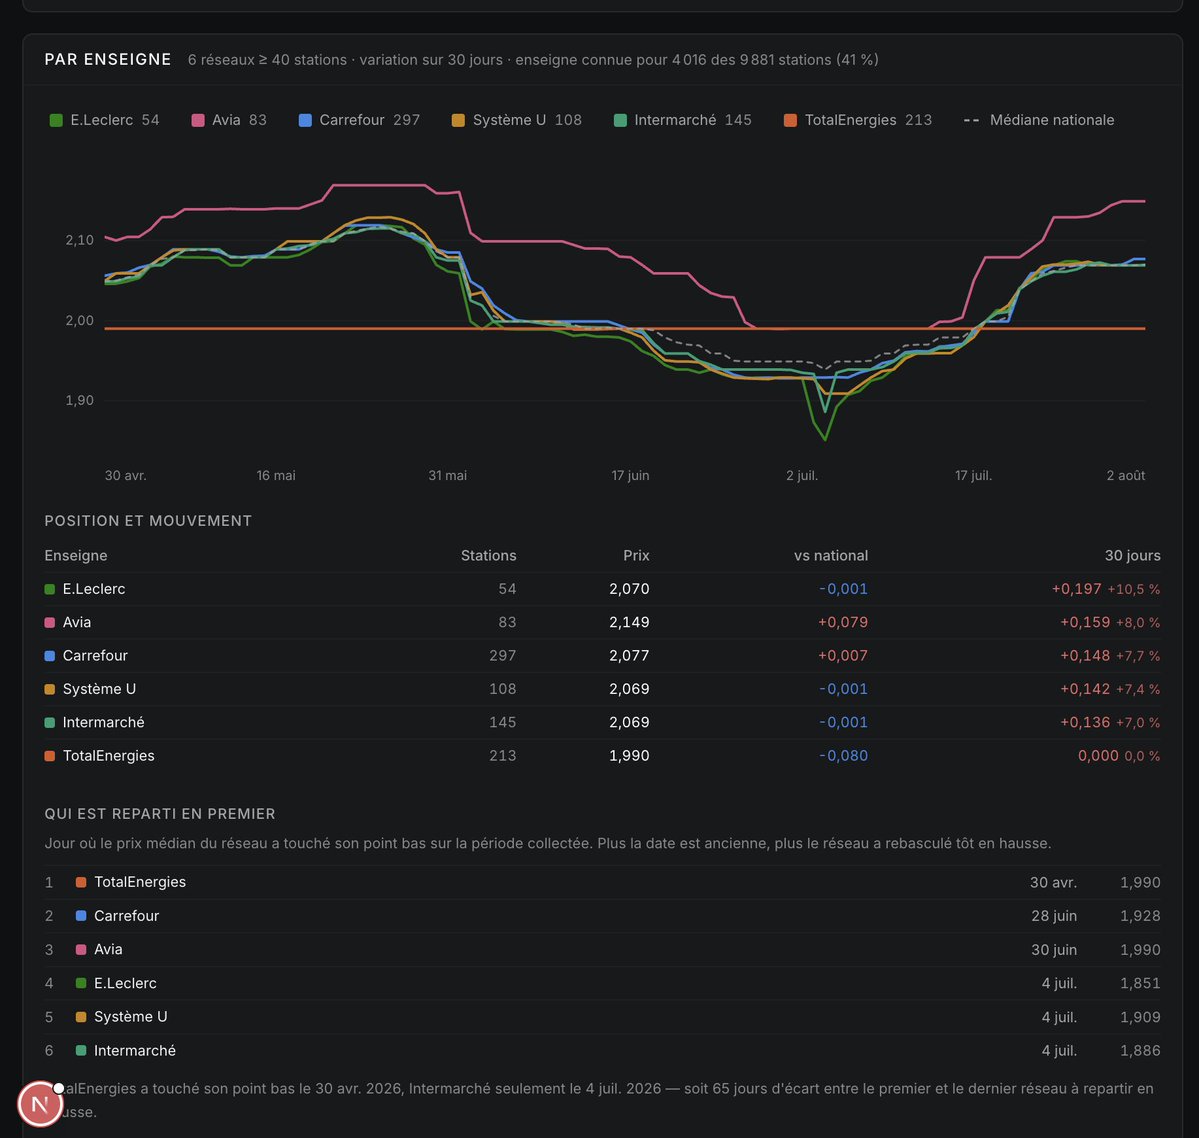
Task: Select Carrefour row in position table
Action: [603, 655]
